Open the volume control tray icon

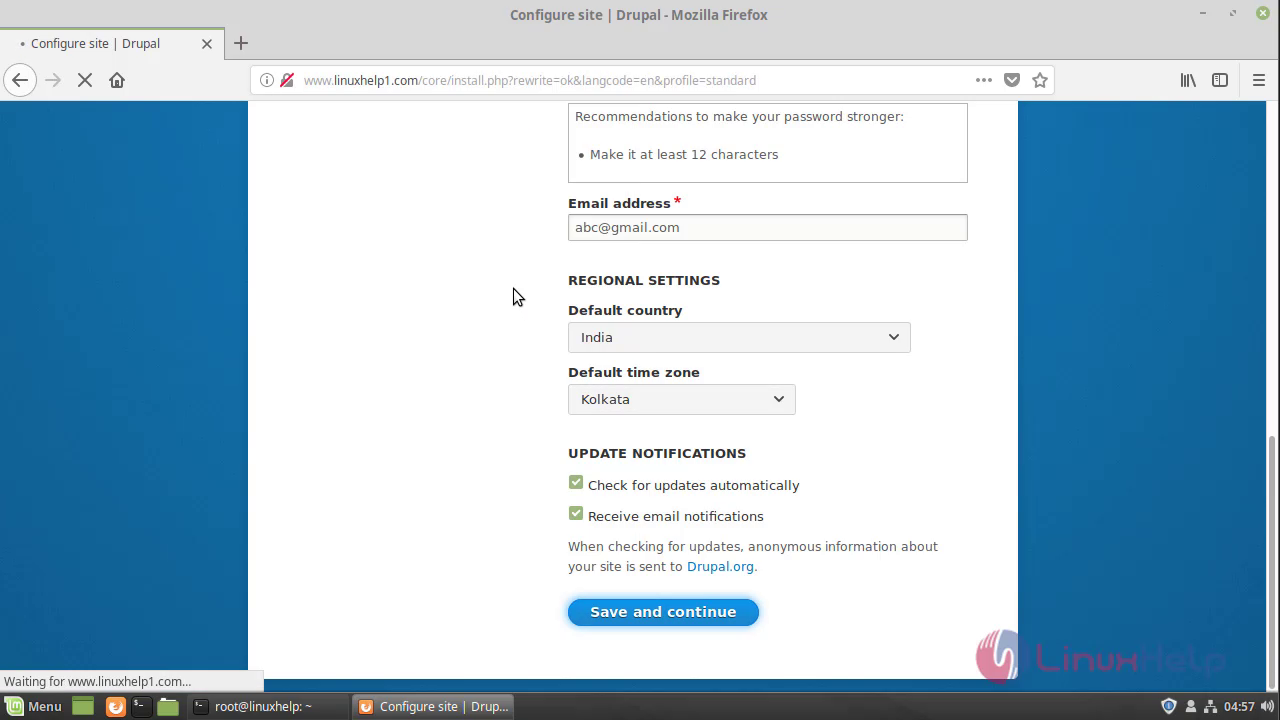[x=1267, y=706]
